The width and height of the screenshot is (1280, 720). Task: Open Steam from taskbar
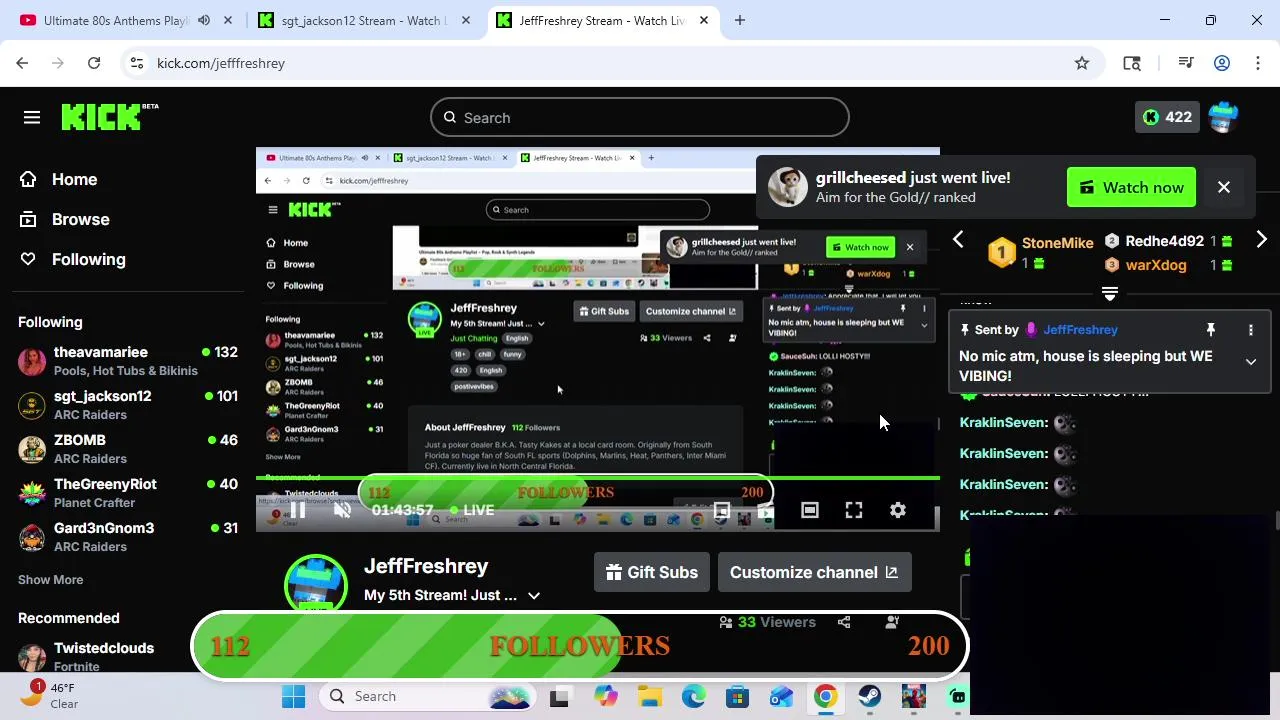tap(869, 696)
